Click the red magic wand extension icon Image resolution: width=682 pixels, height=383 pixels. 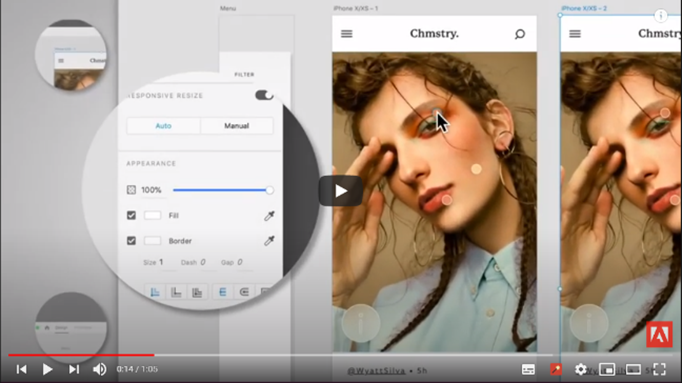[555, 370]
